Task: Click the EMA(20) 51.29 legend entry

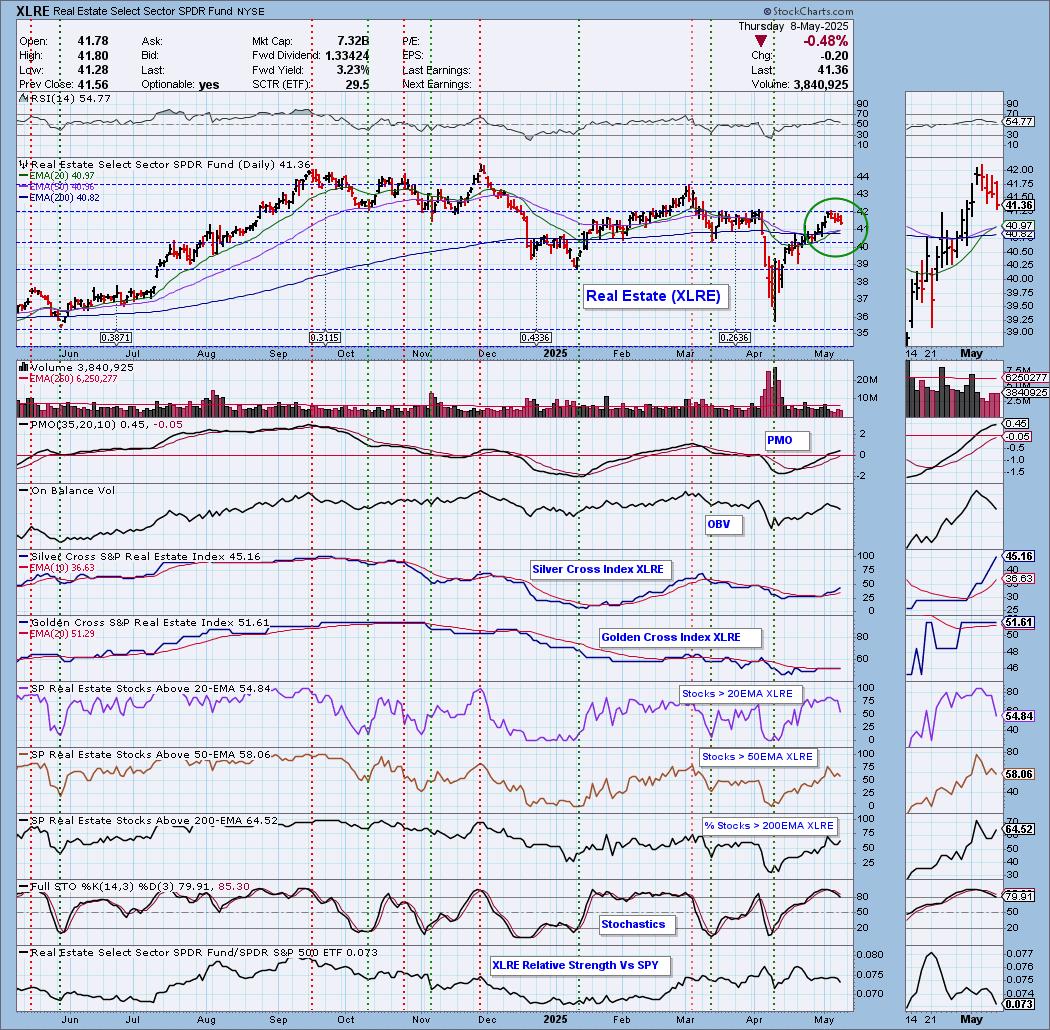Action: (x=57, y=634)
